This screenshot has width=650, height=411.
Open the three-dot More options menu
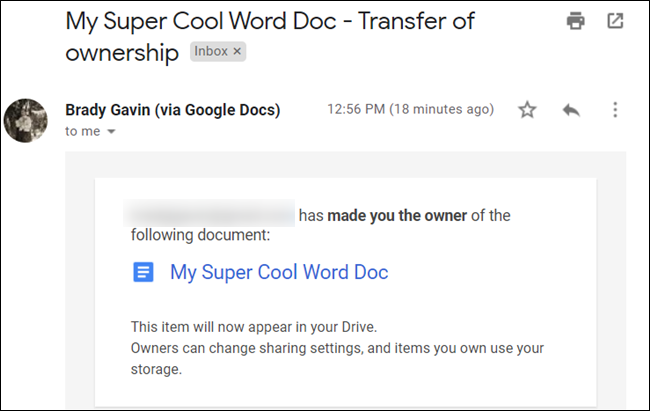615,110
